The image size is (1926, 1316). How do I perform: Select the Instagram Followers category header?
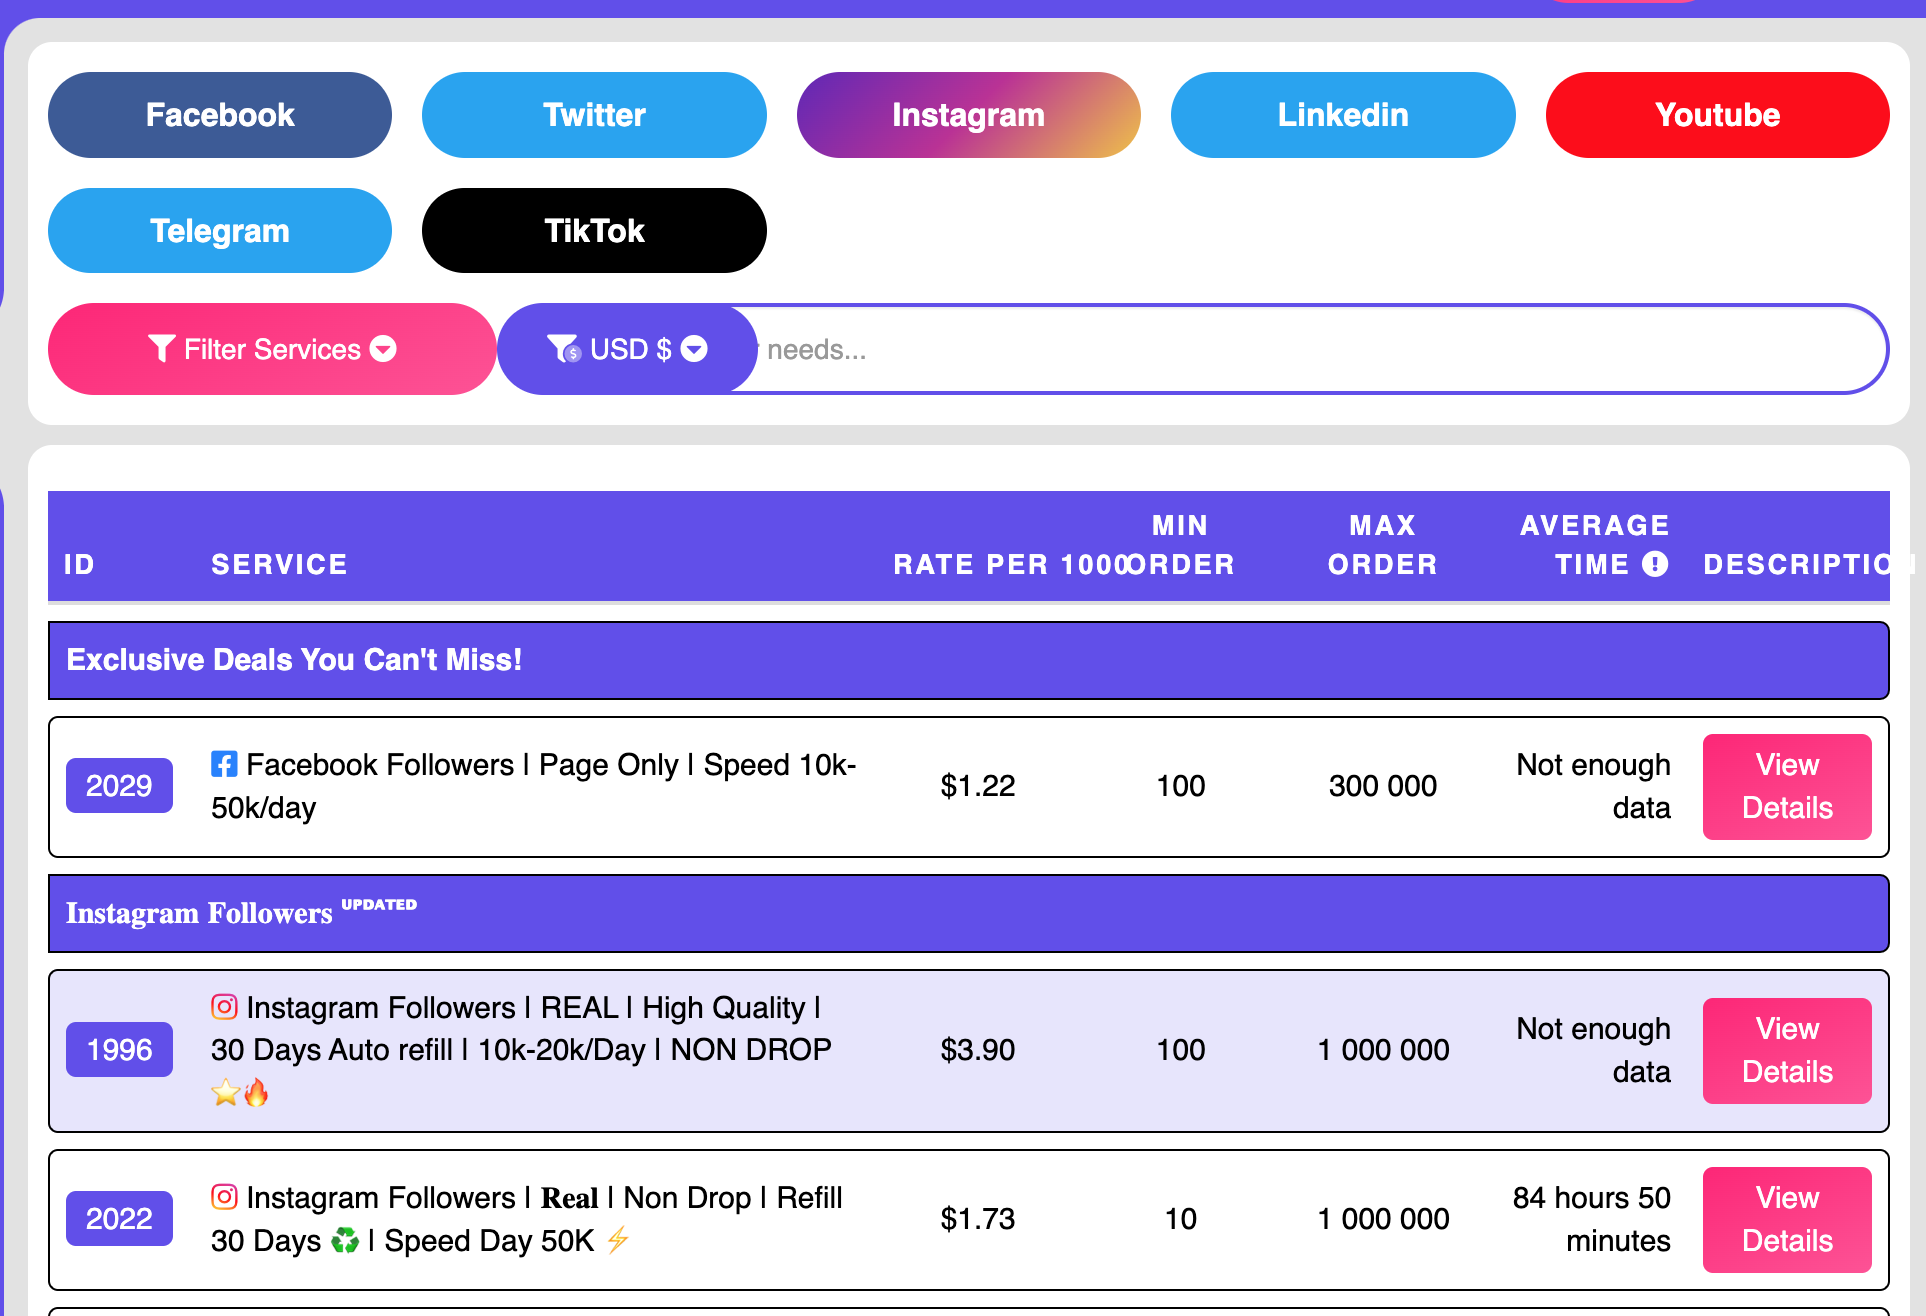(969, 913)
